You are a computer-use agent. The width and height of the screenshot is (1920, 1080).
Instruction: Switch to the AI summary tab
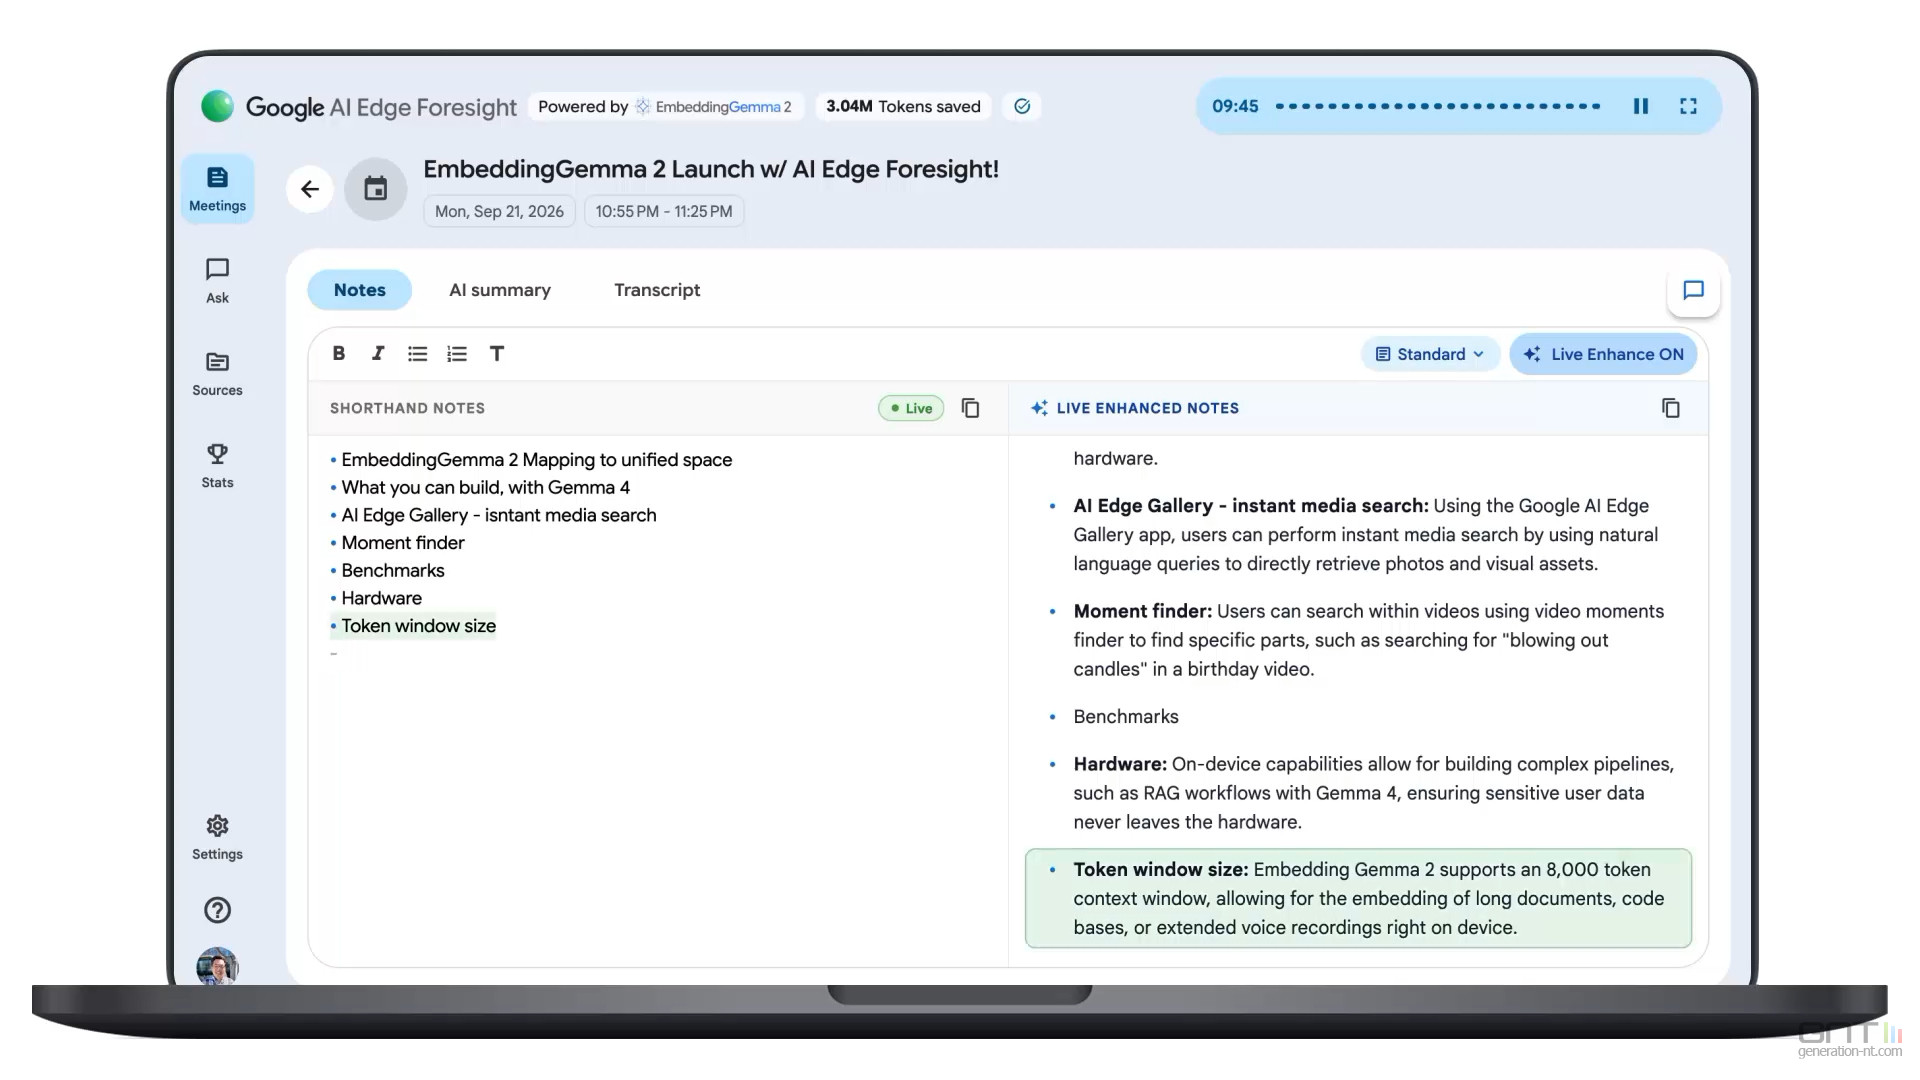[x=500, y=290]
